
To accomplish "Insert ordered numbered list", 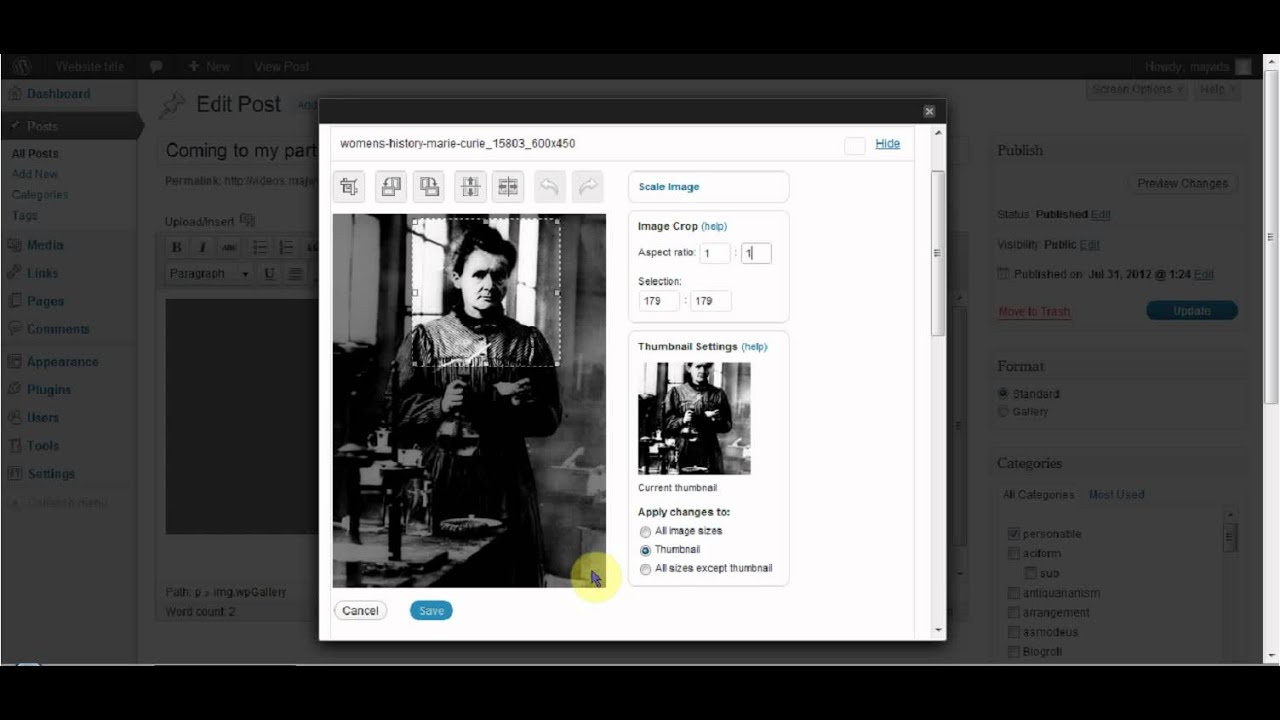I will point(286,247).
